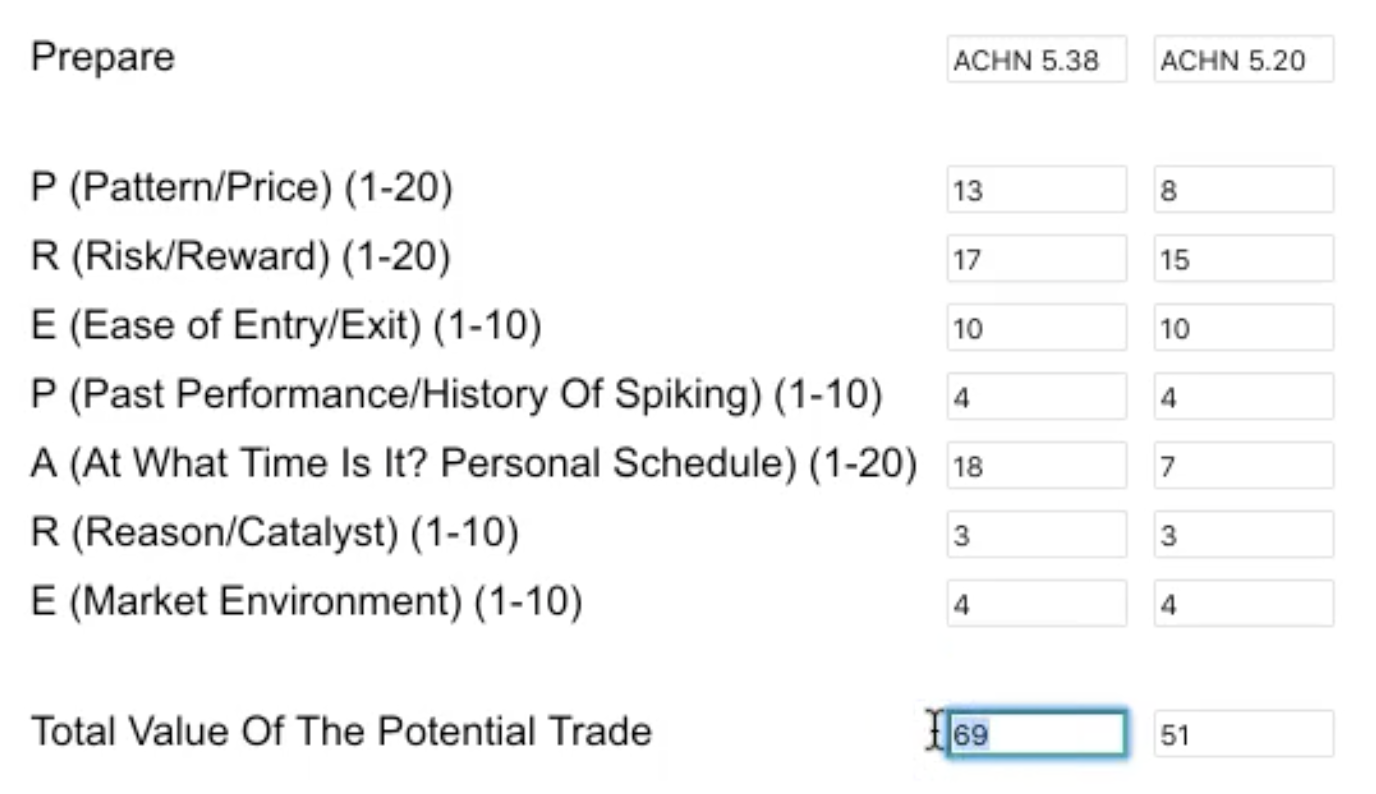Click the ACHN 5.20 ticker field
This screenshot has width=1376, height=794.
pos(1243,60)
